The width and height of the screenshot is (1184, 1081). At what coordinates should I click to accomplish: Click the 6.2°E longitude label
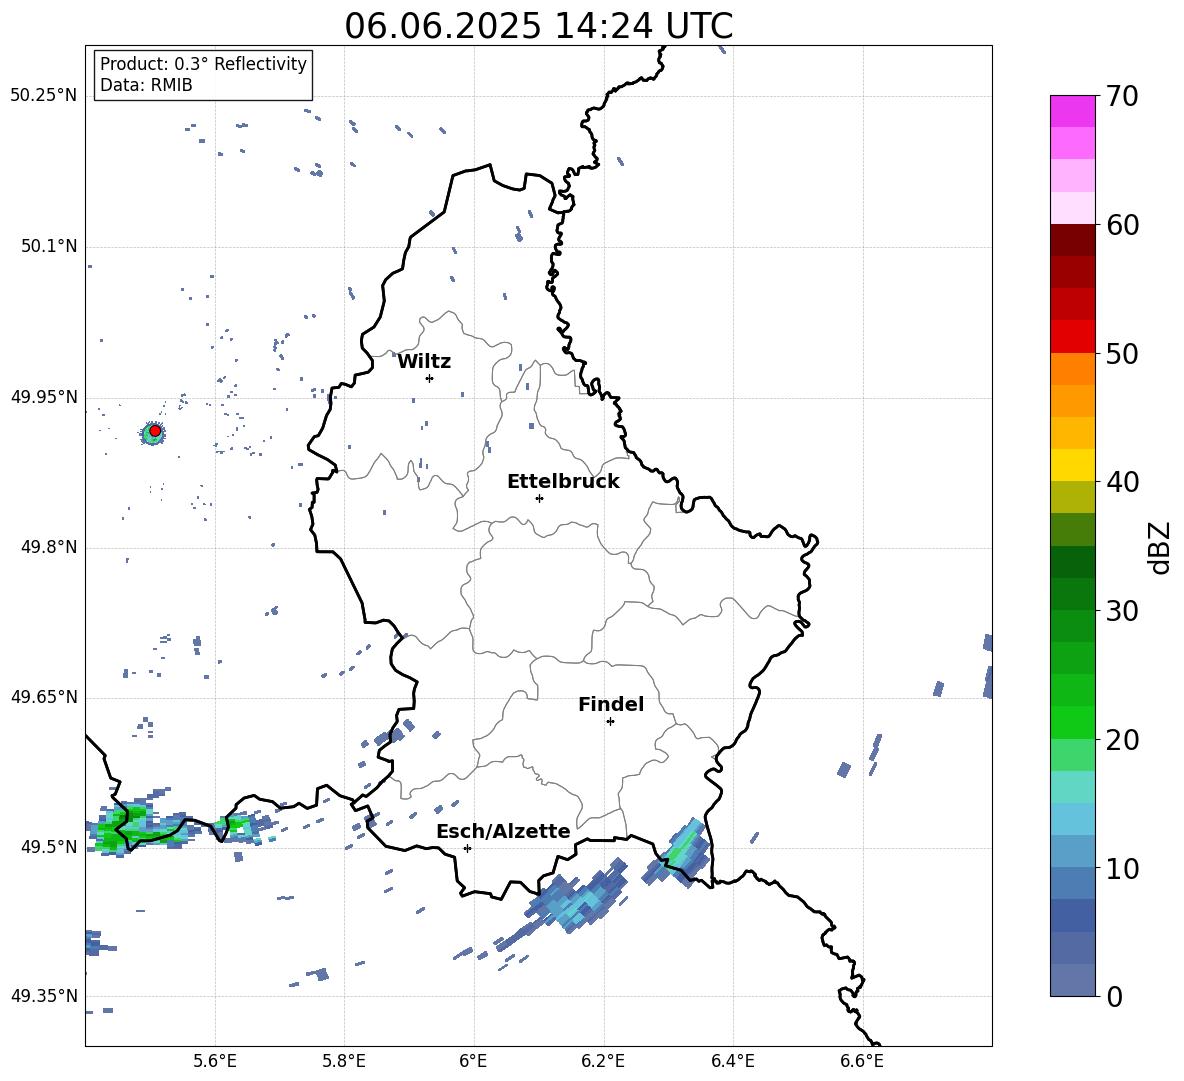(603, 1061)
